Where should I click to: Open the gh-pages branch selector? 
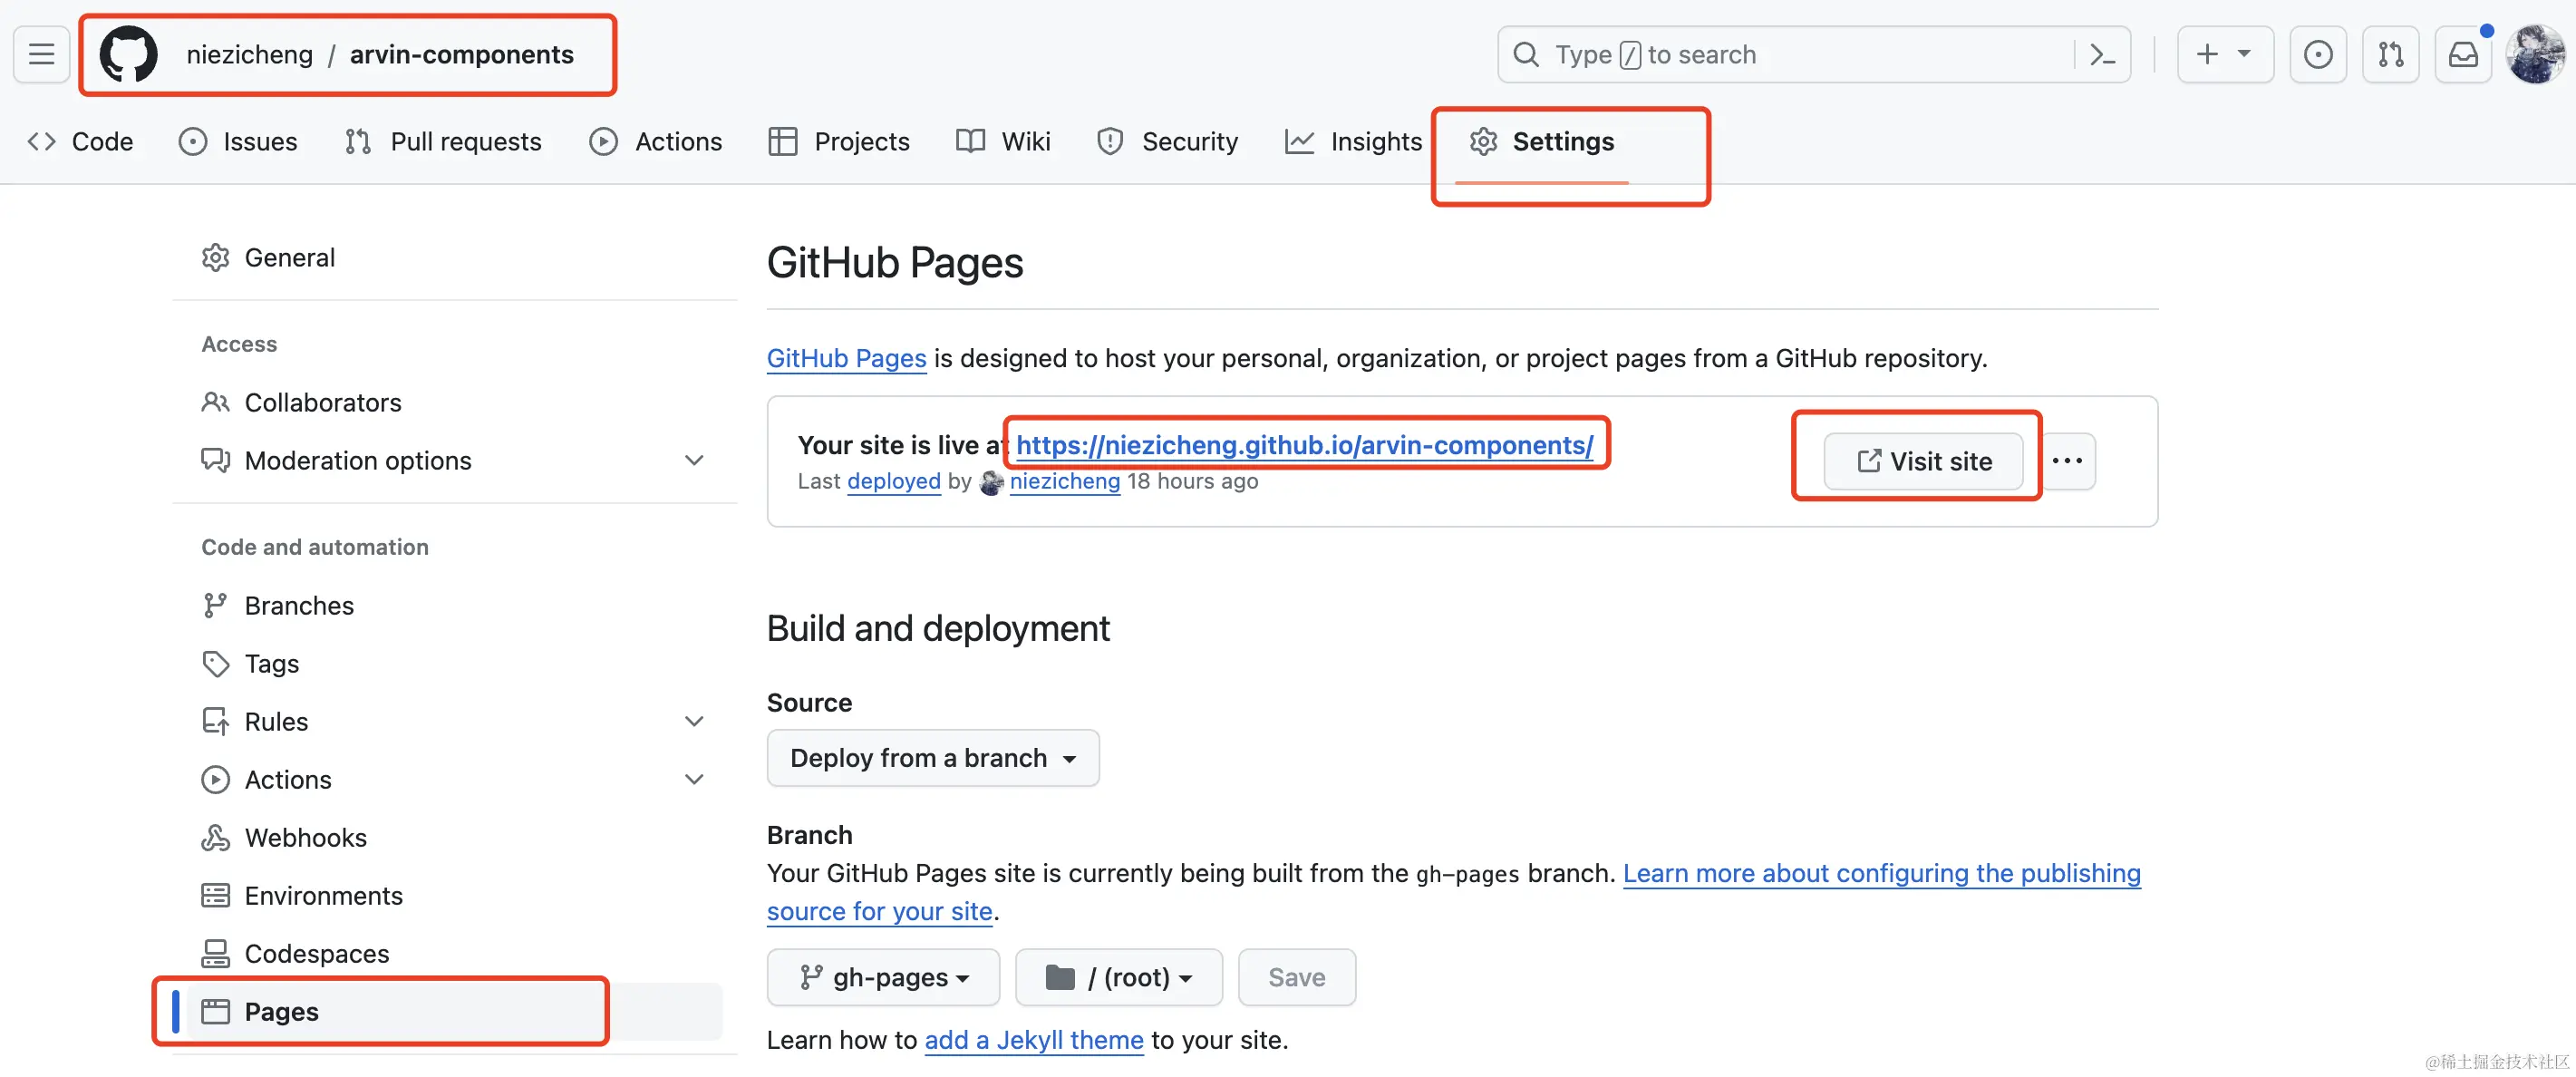(x=883, y=977)
